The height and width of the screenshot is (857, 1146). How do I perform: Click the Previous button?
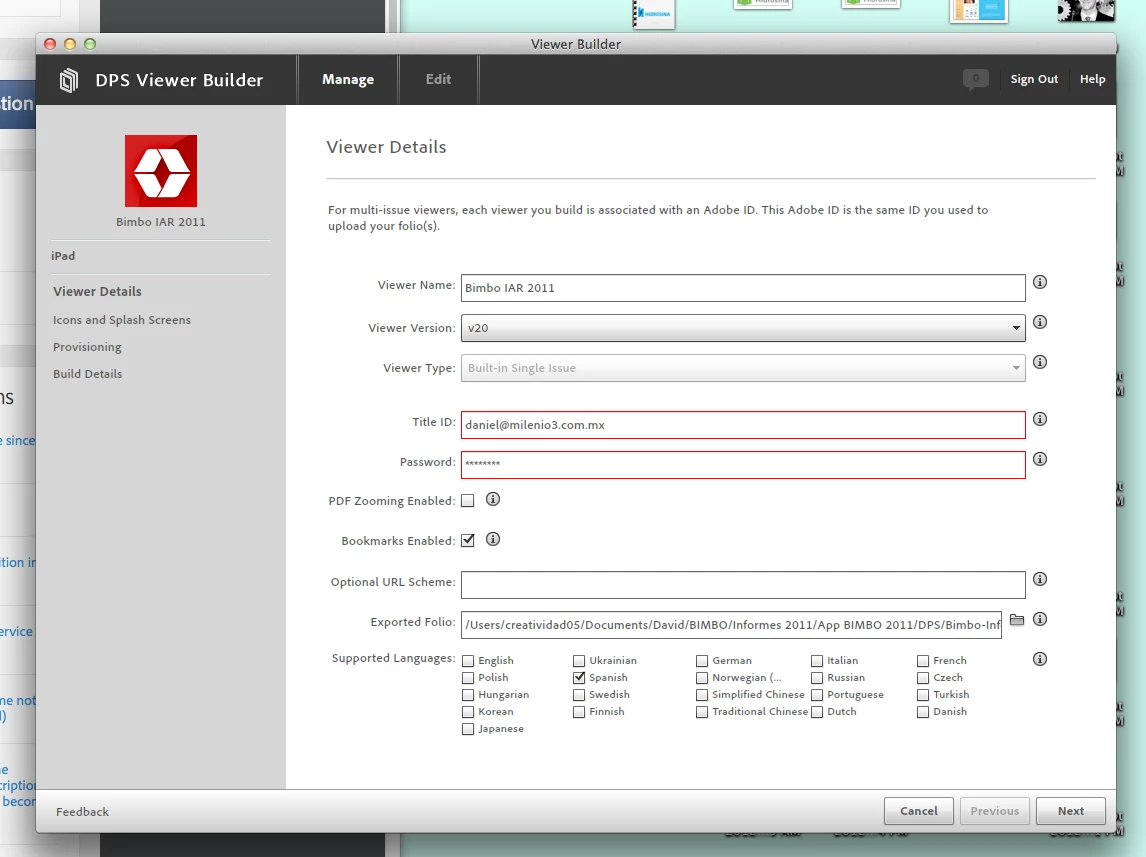pos(995,811)
